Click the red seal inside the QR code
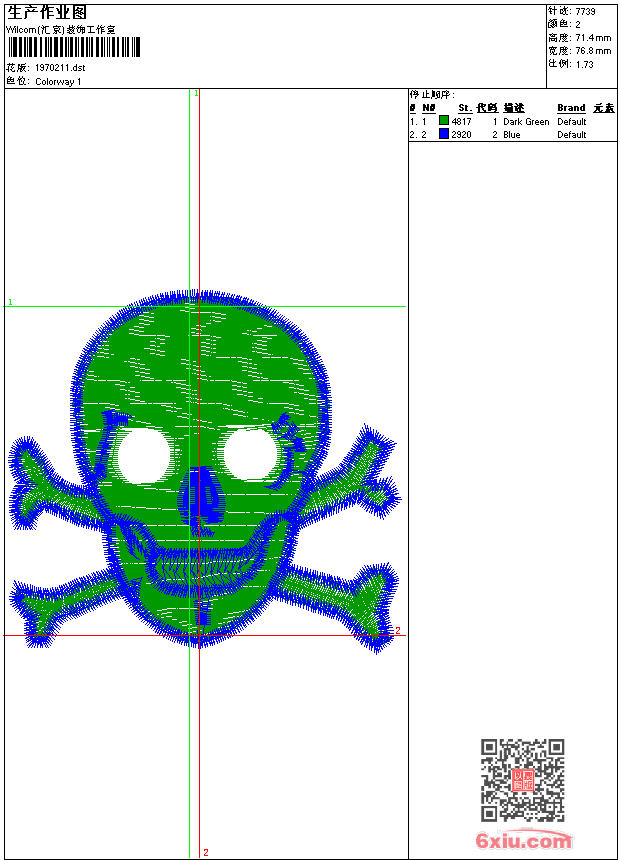This screenshot has width=620, height=860. click(x=523, y=781)
